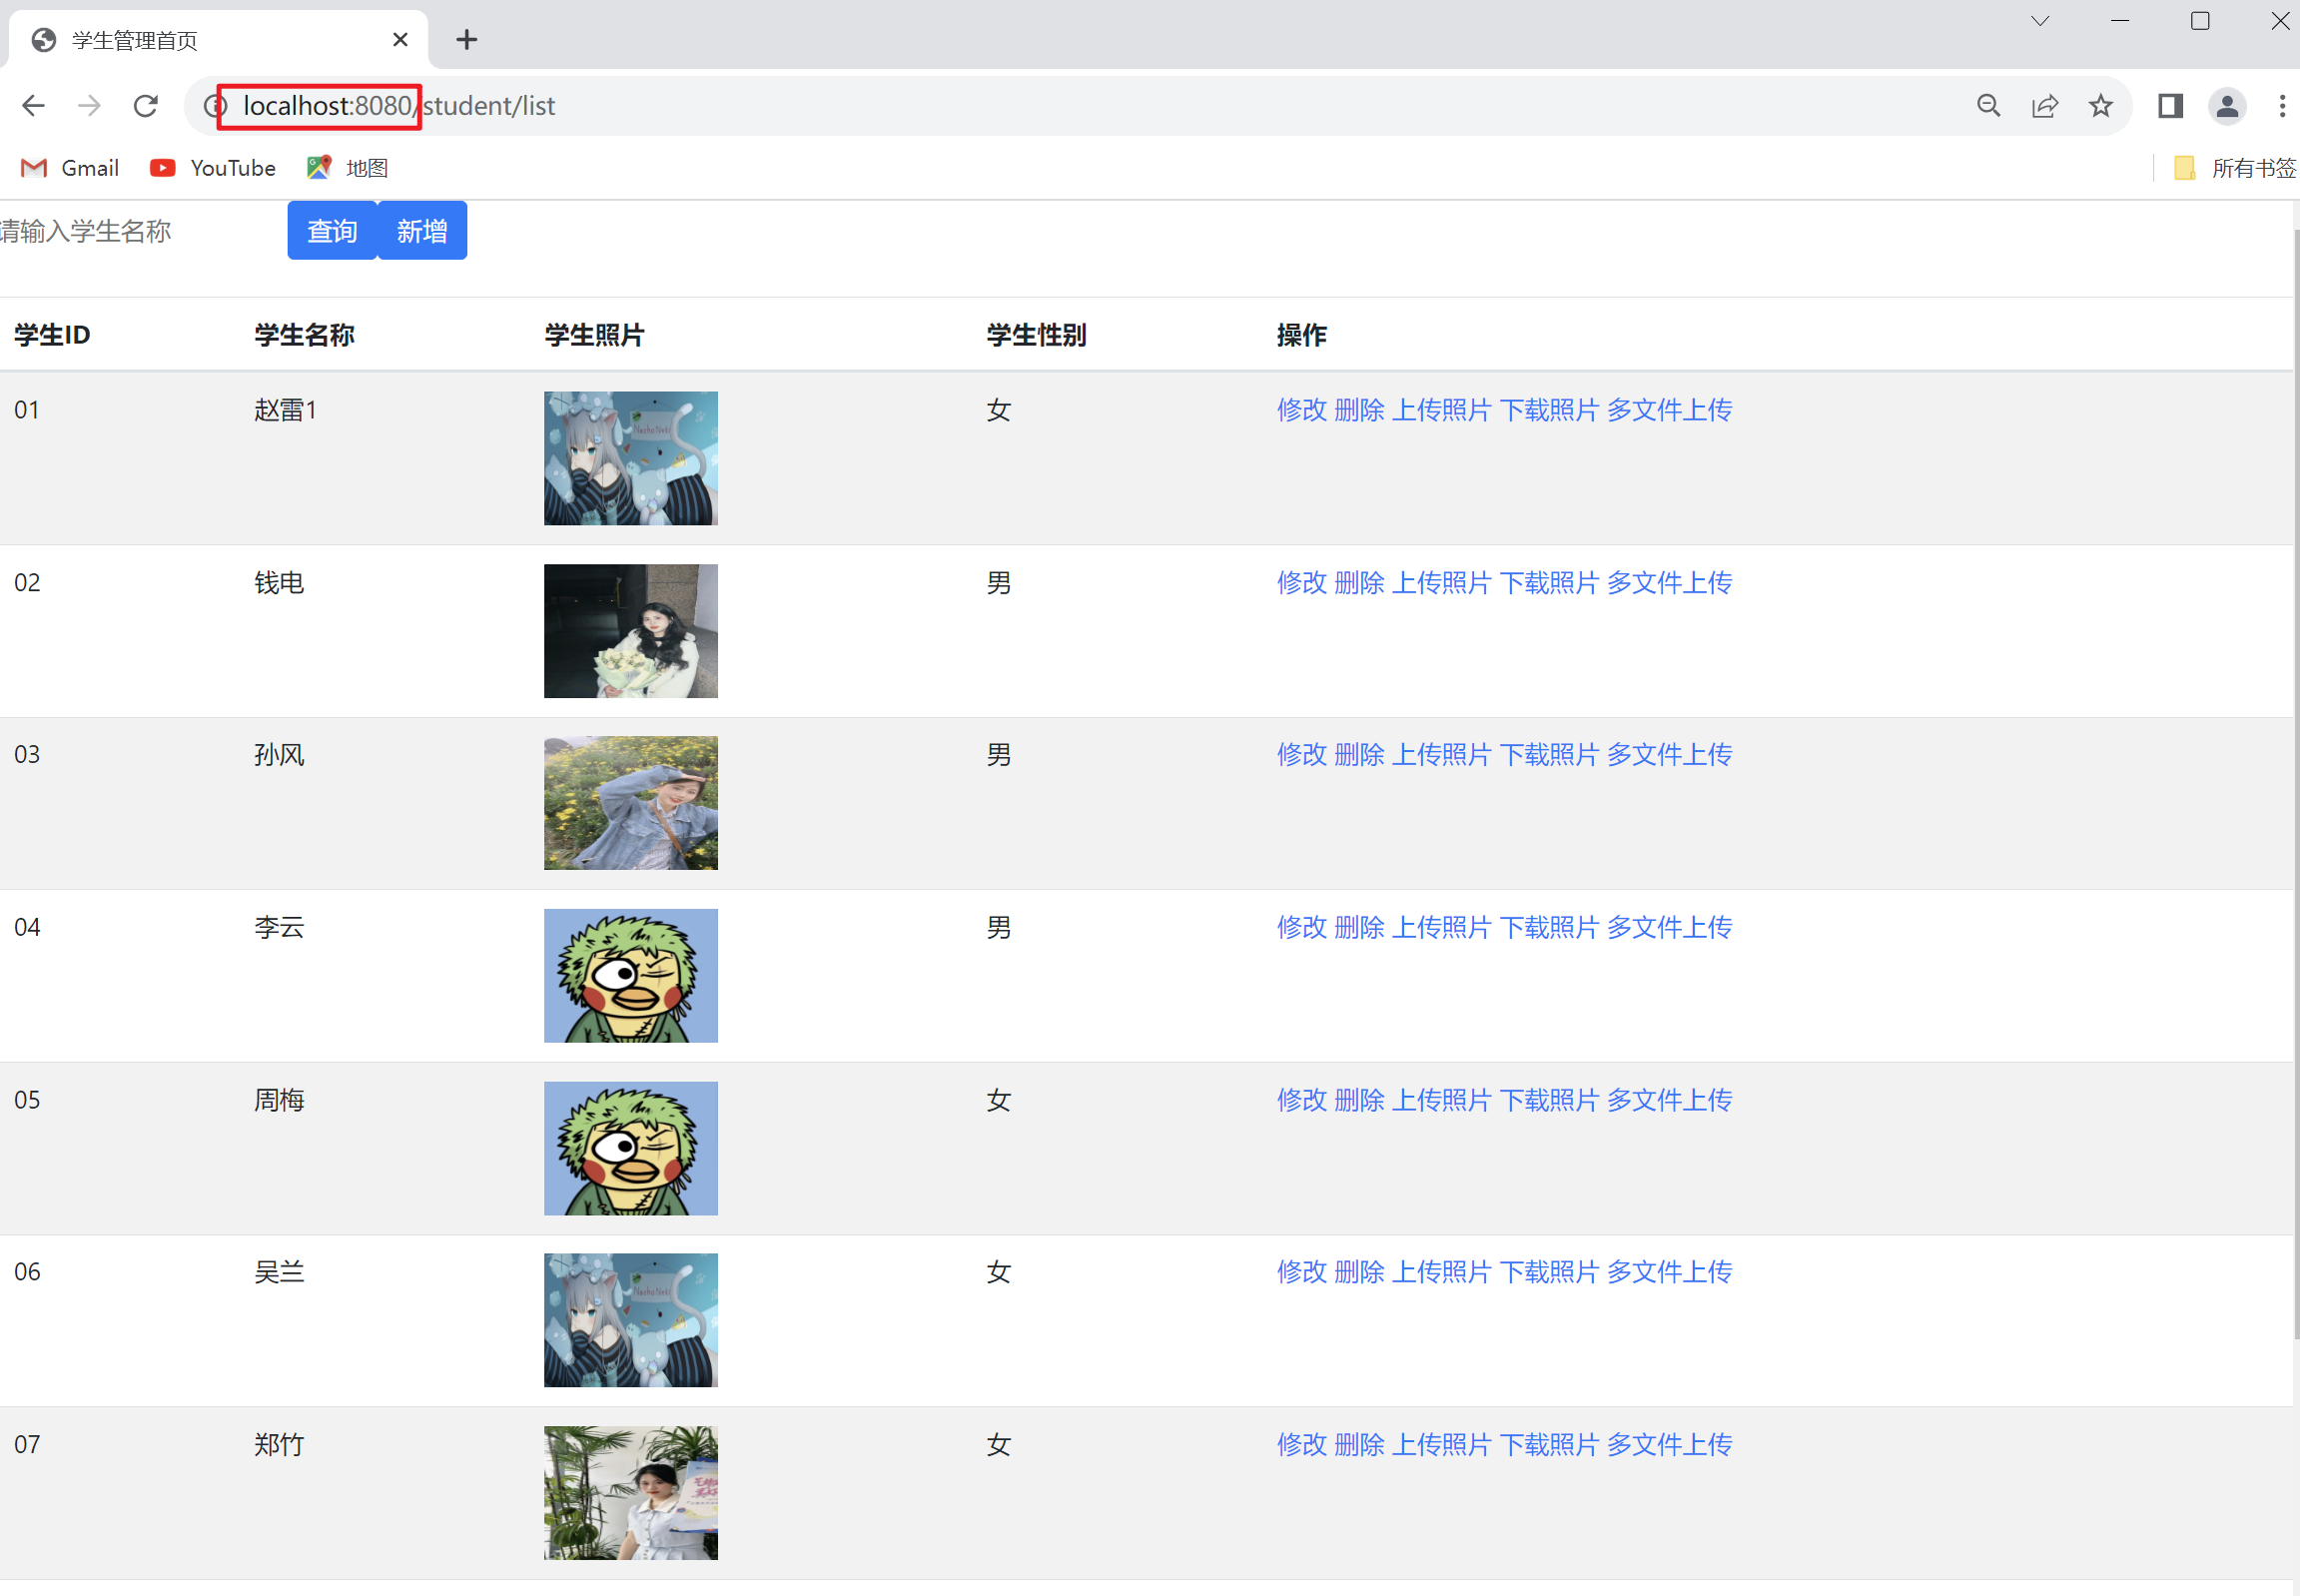Click the share icon next to the address bar
This screenshot has width=2300, height=1596.
(x=2045, y=105)
